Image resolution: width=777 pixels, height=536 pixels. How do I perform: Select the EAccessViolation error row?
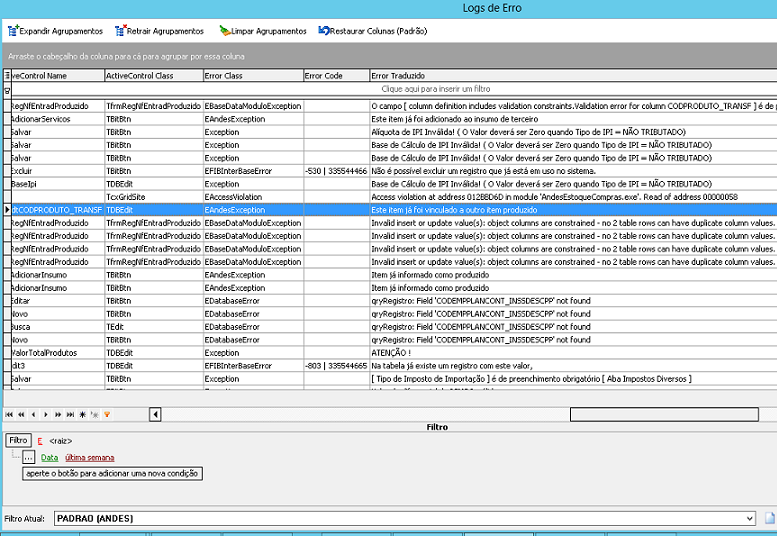394,197
